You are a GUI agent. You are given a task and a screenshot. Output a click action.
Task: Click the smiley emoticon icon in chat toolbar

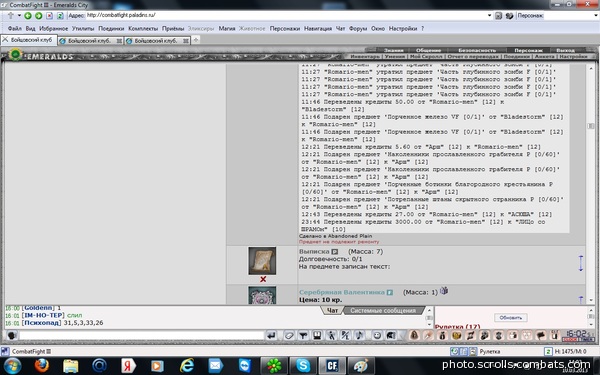tap(377, 336)
